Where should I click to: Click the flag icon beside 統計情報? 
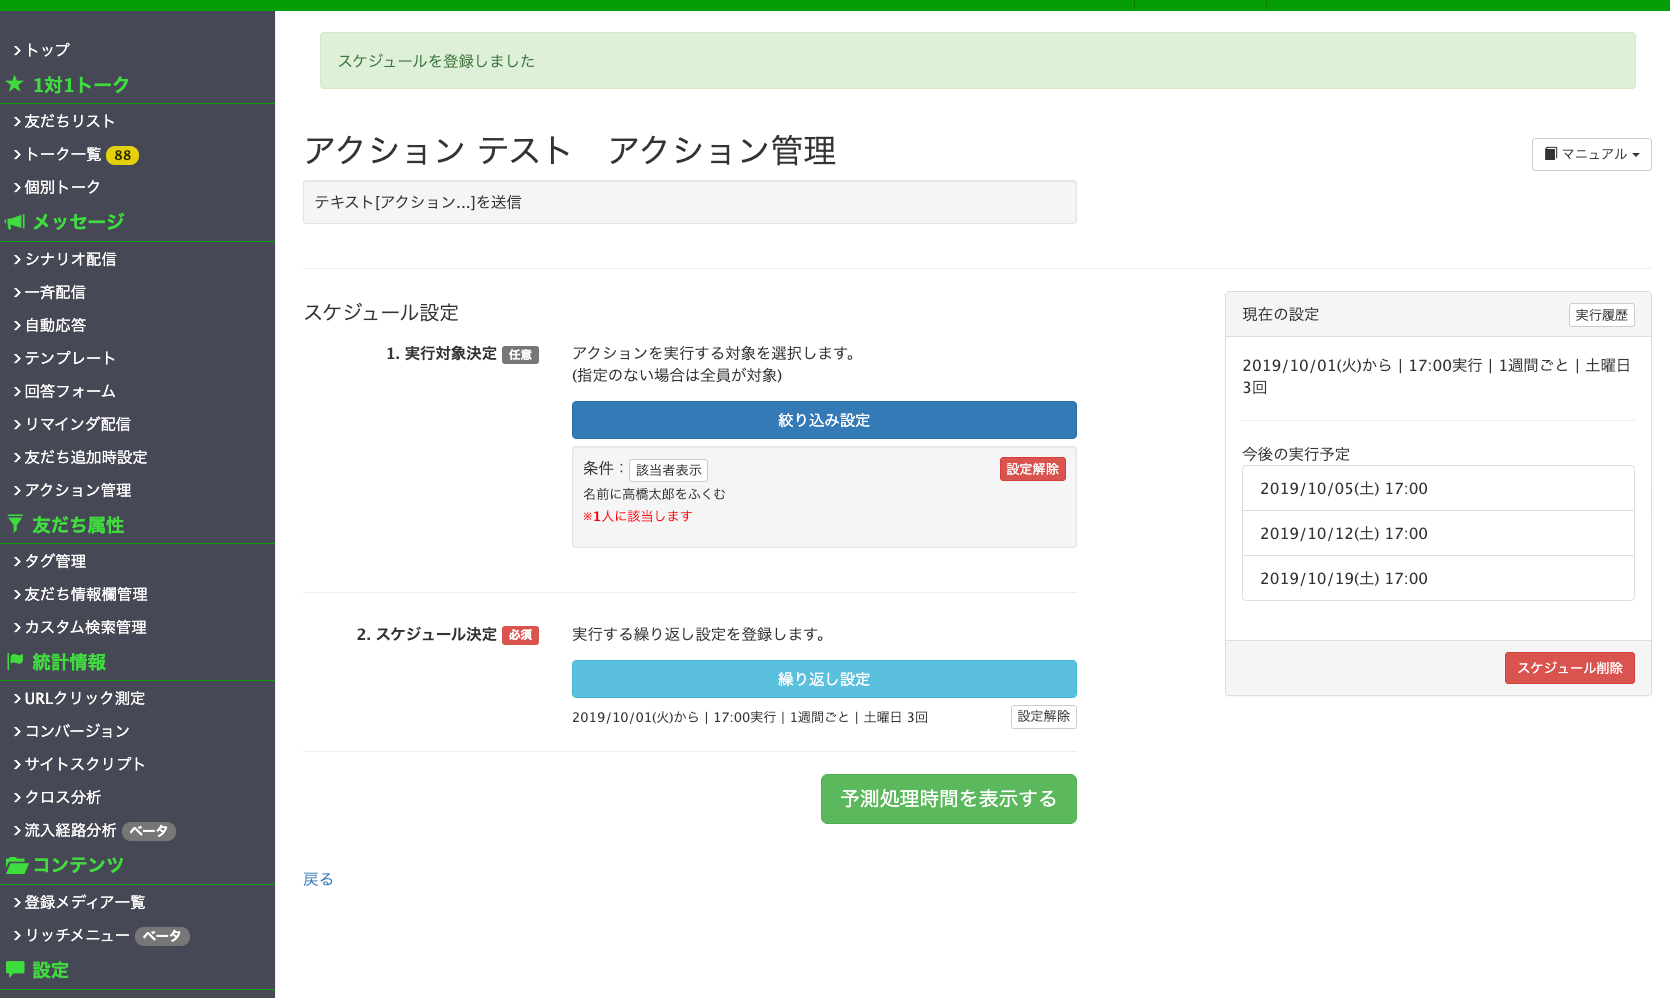[15, 661]
